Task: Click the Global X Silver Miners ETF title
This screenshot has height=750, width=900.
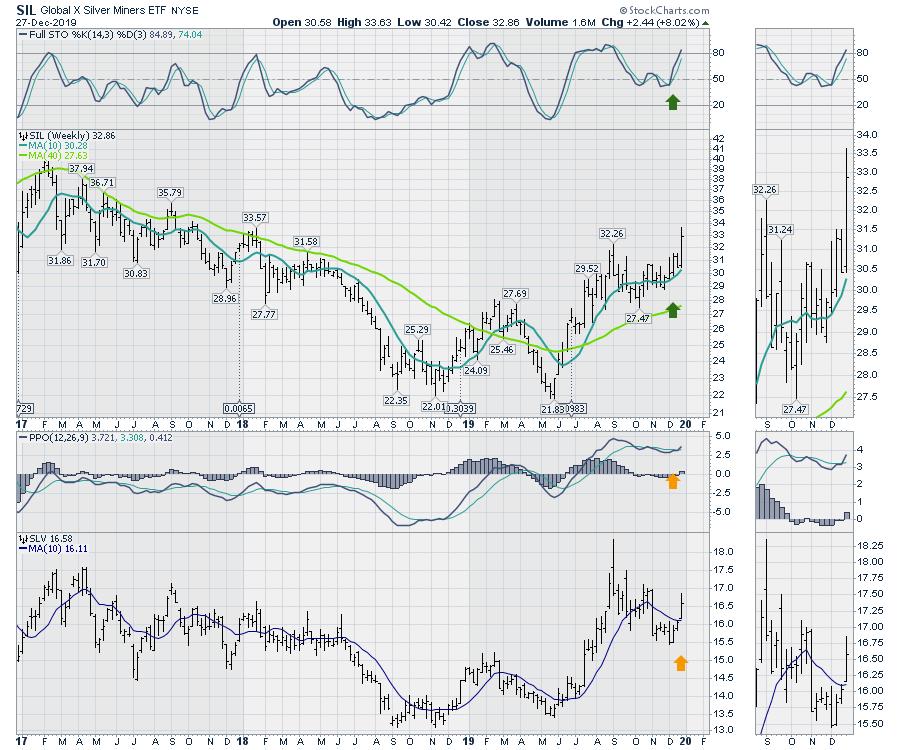Action: click(102, 10)
